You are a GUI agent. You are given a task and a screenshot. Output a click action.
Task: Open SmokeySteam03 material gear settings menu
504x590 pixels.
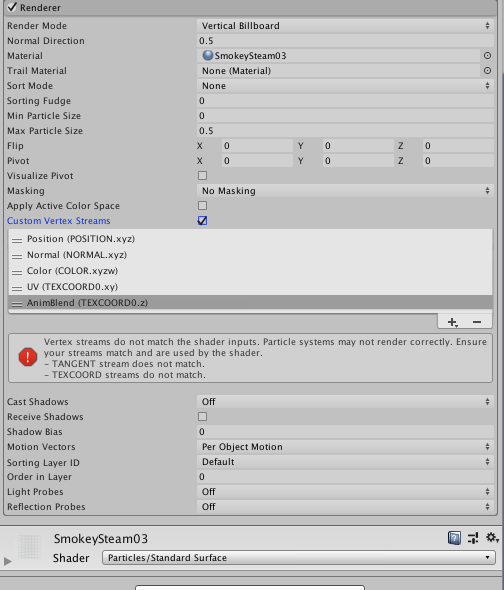[x=492, y=537]
